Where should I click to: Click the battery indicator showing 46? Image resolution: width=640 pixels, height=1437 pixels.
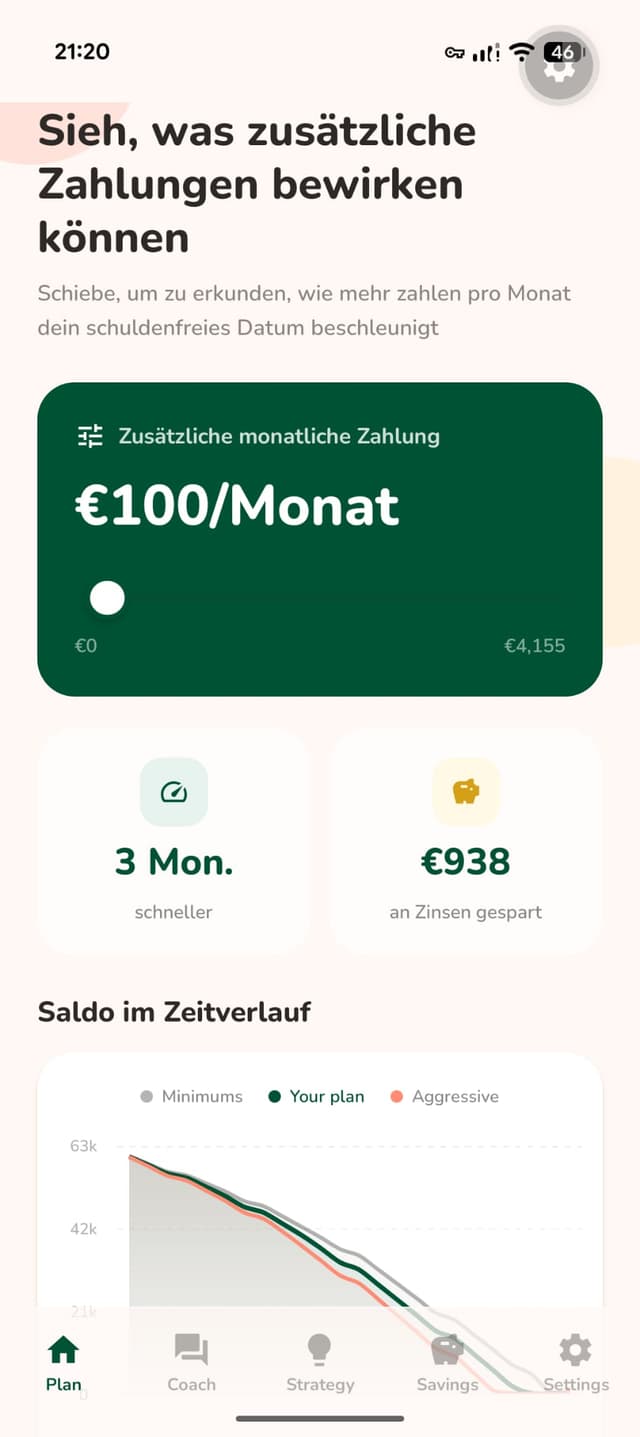(x=561, y=51)
